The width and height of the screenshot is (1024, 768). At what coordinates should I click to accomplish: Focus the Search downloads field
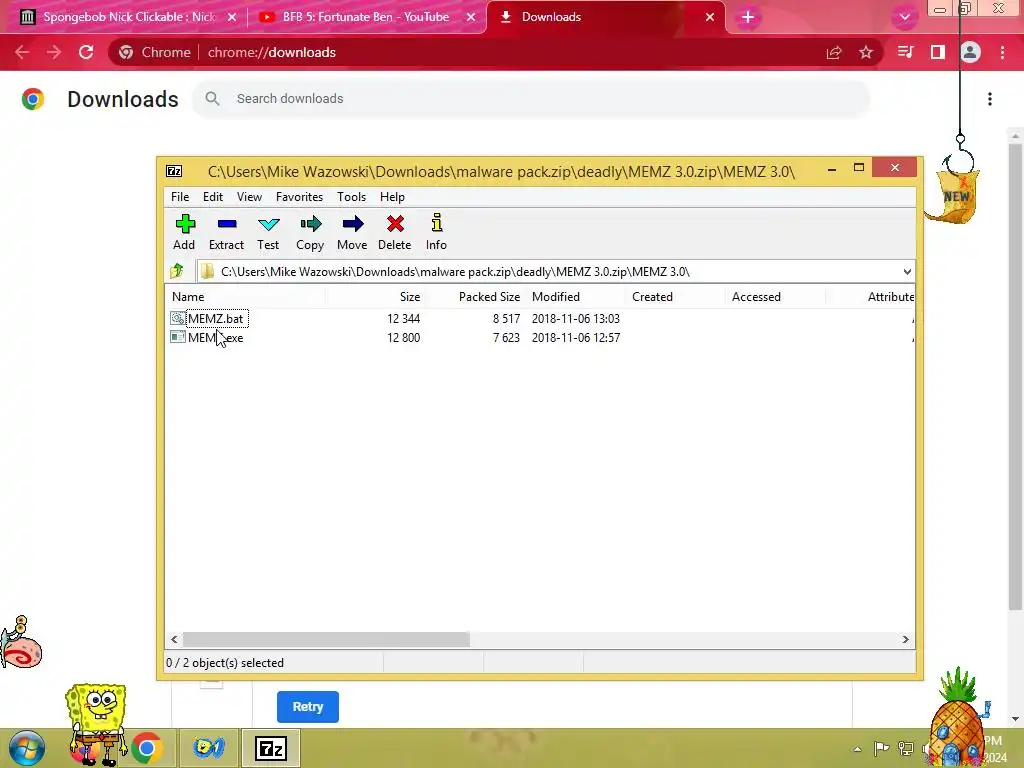click(x=531, y=99)
